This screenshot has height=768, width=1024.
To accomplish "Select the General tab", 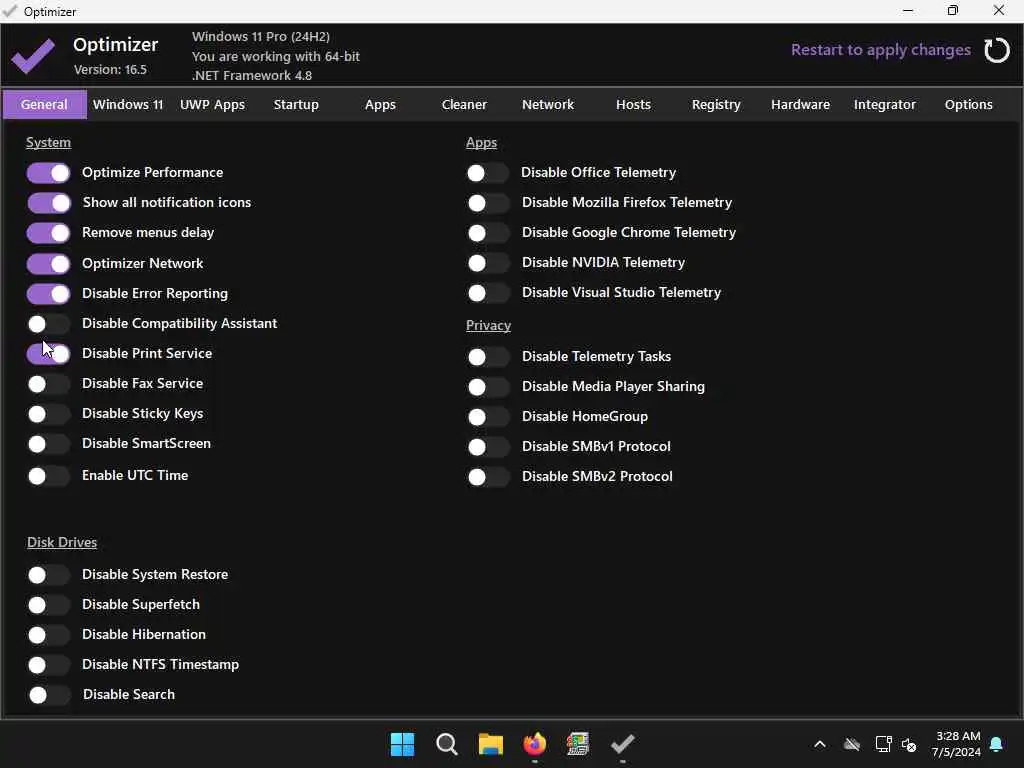I will pyautogui.click(x=44, y=104).
